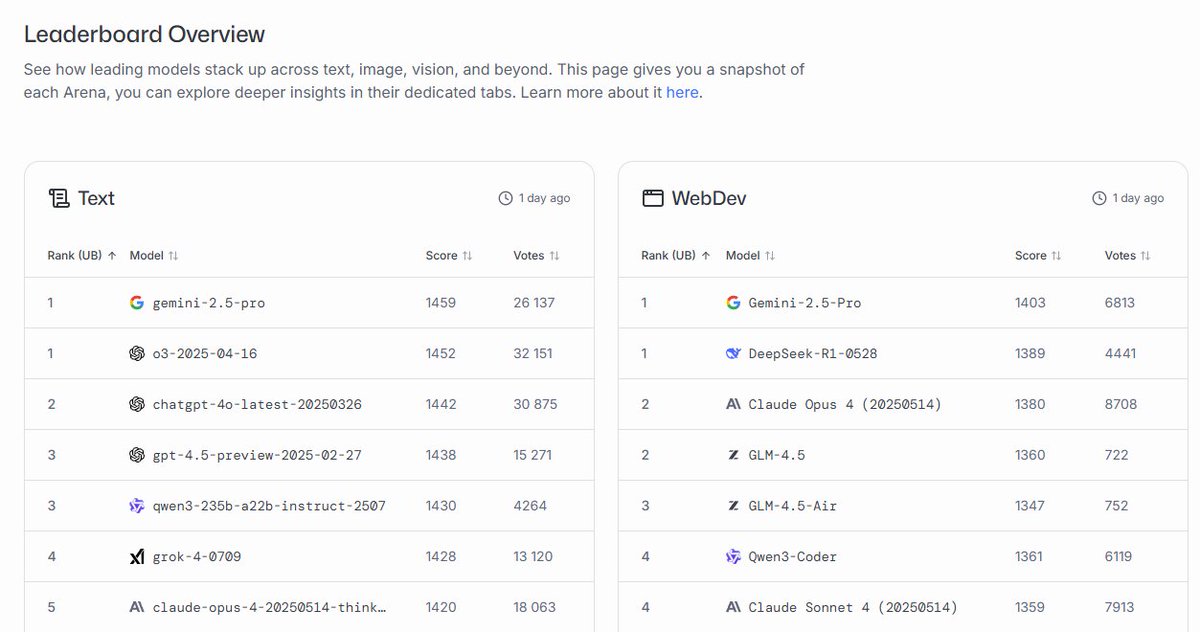Click the Anthropic logo beside Claude Opus 4
The height and width of the screenshot is (632, 1200).
[733, 404]
